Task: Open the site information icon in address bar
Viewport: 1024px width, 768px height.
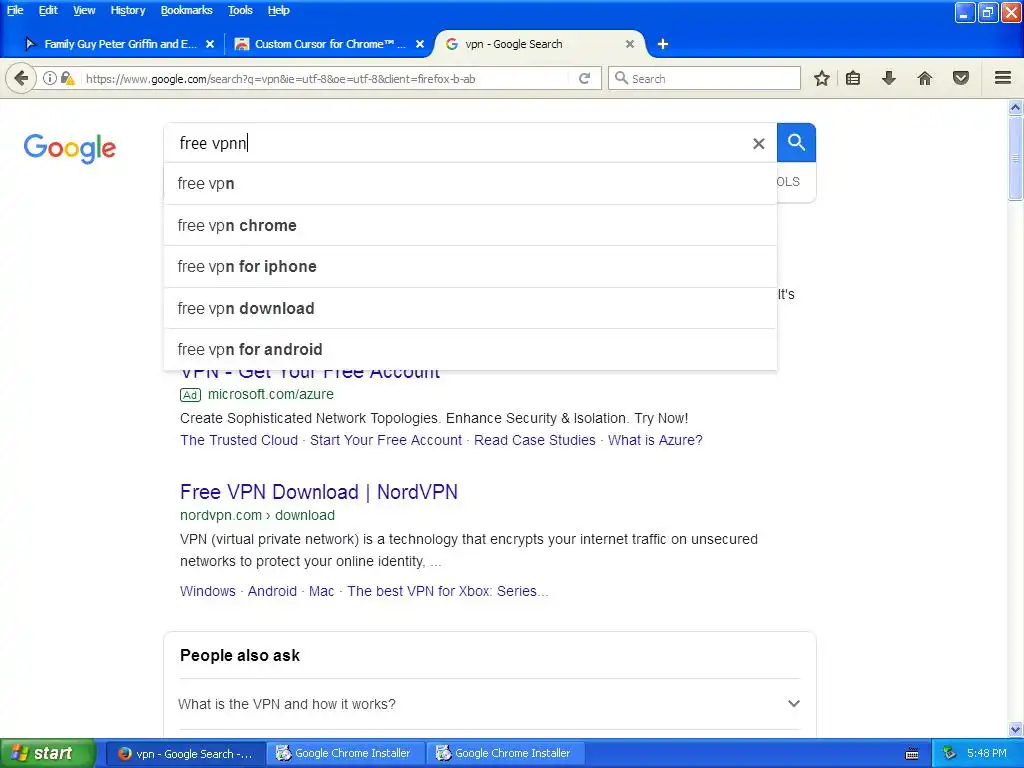Action: click(50, 78)
